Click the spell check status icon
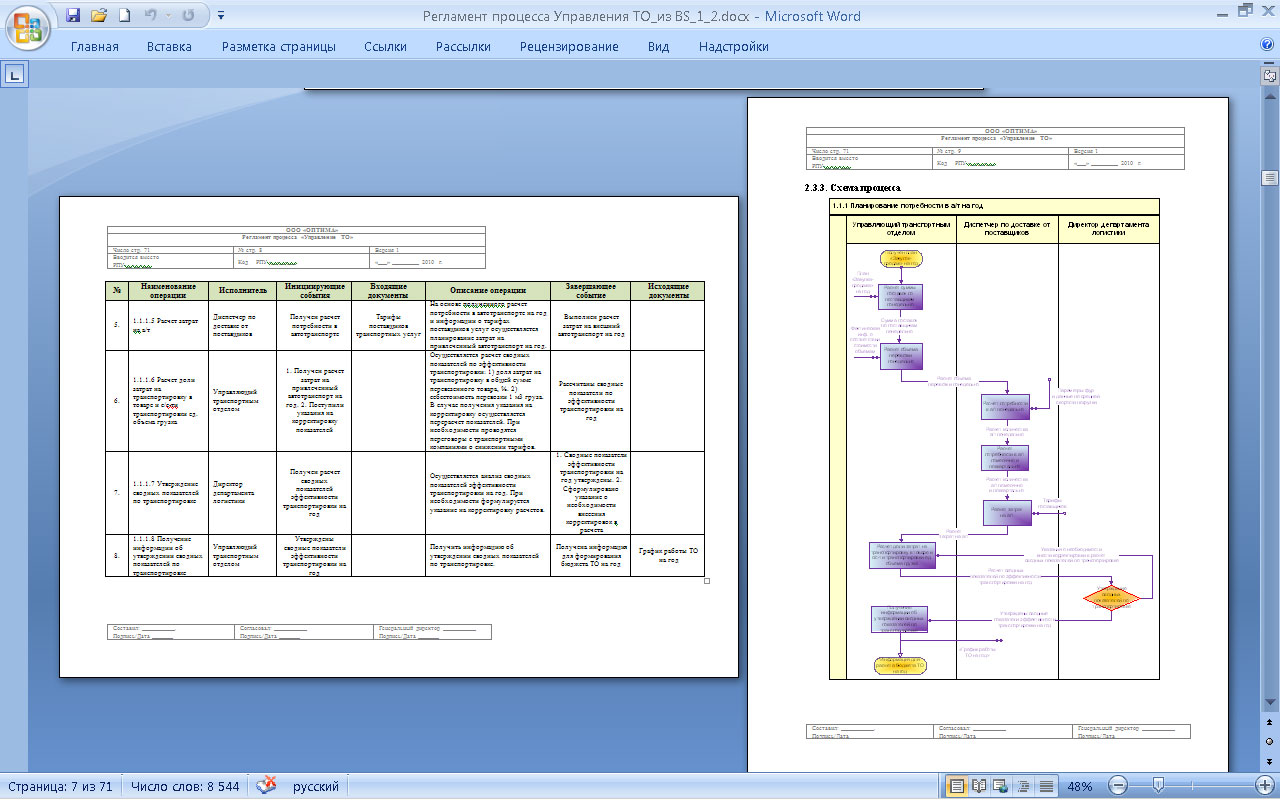 tap(267, 786)
